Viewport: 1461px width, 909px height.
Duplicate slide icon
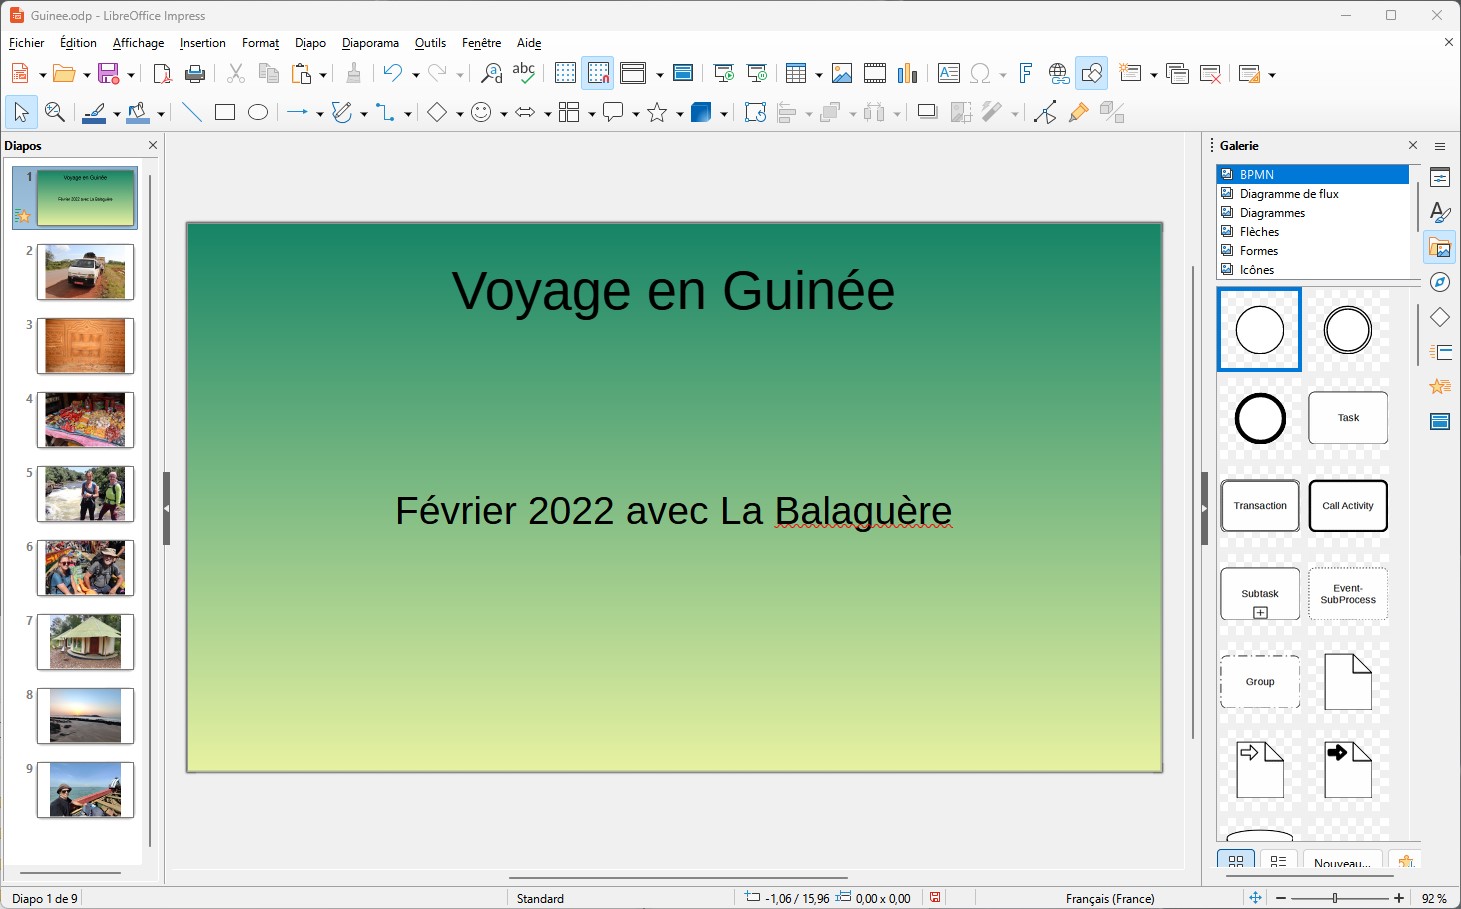tap(1177, 74)
